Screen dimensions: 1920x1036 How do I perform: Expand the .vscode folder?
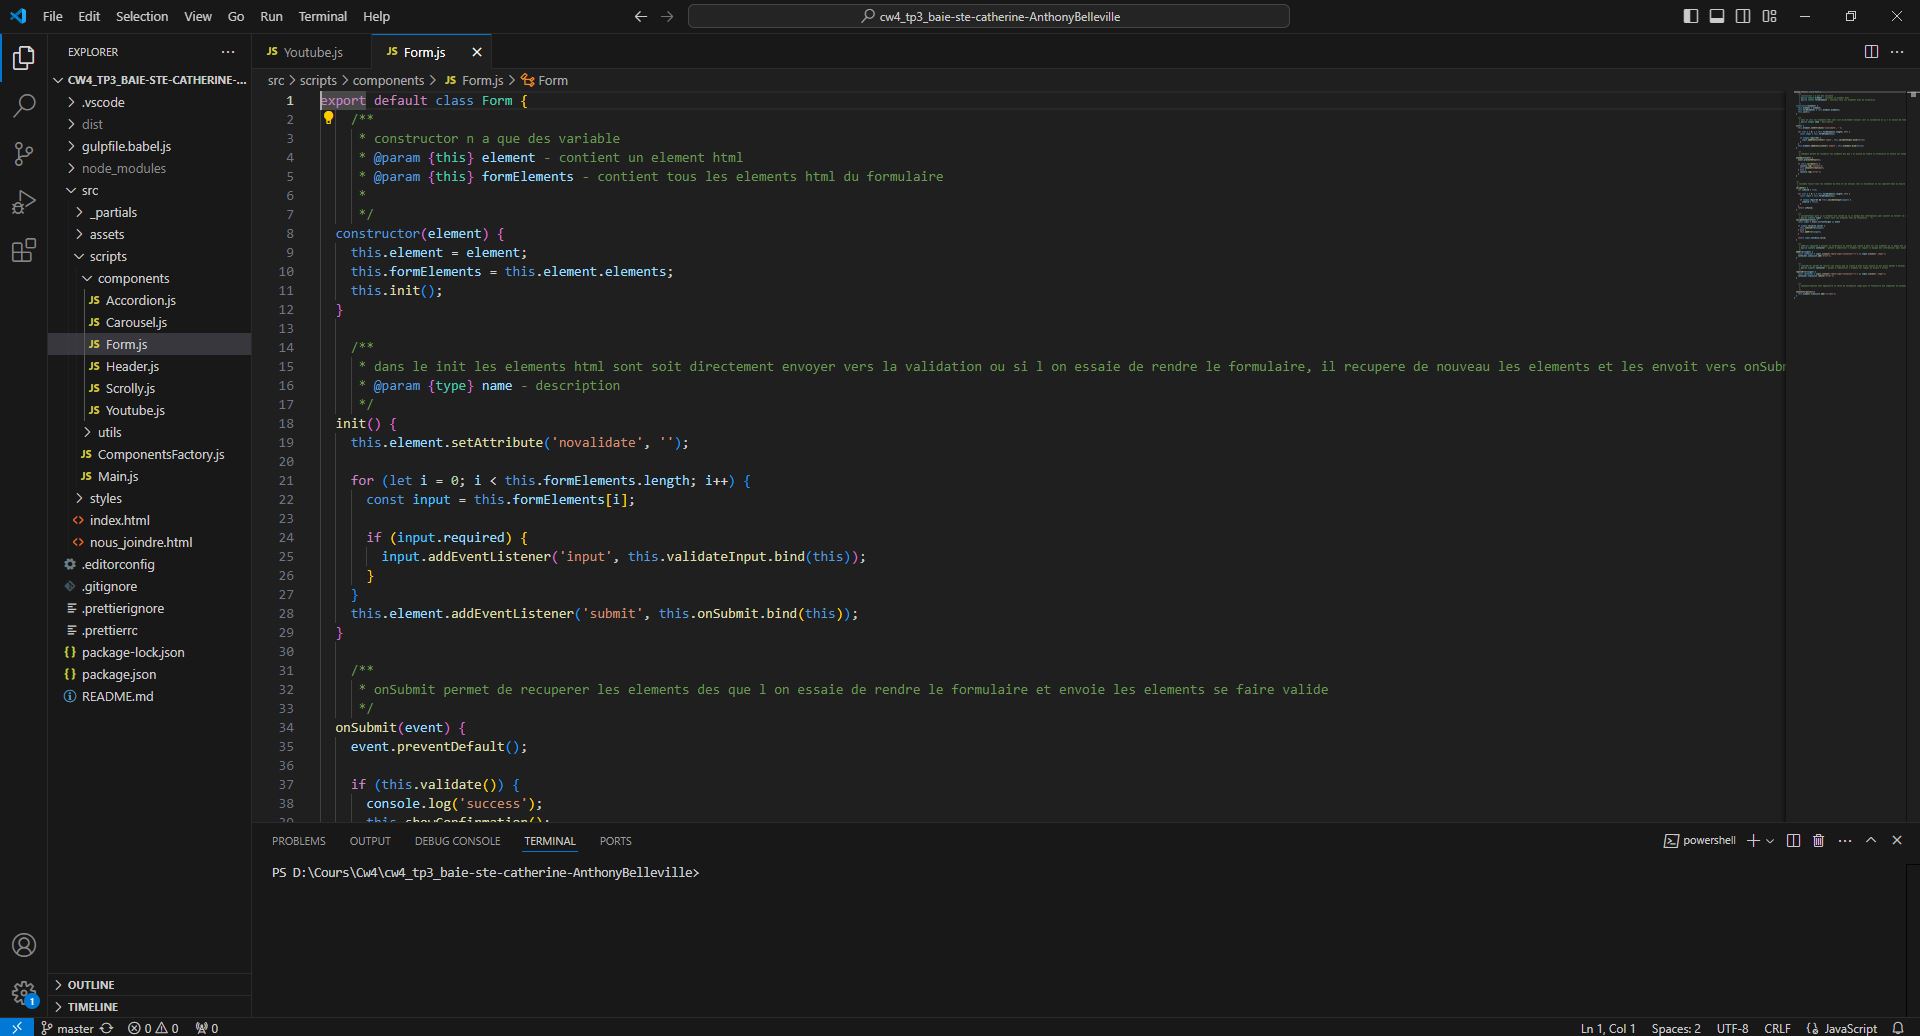pyautogui.click(x=150, y=102)
